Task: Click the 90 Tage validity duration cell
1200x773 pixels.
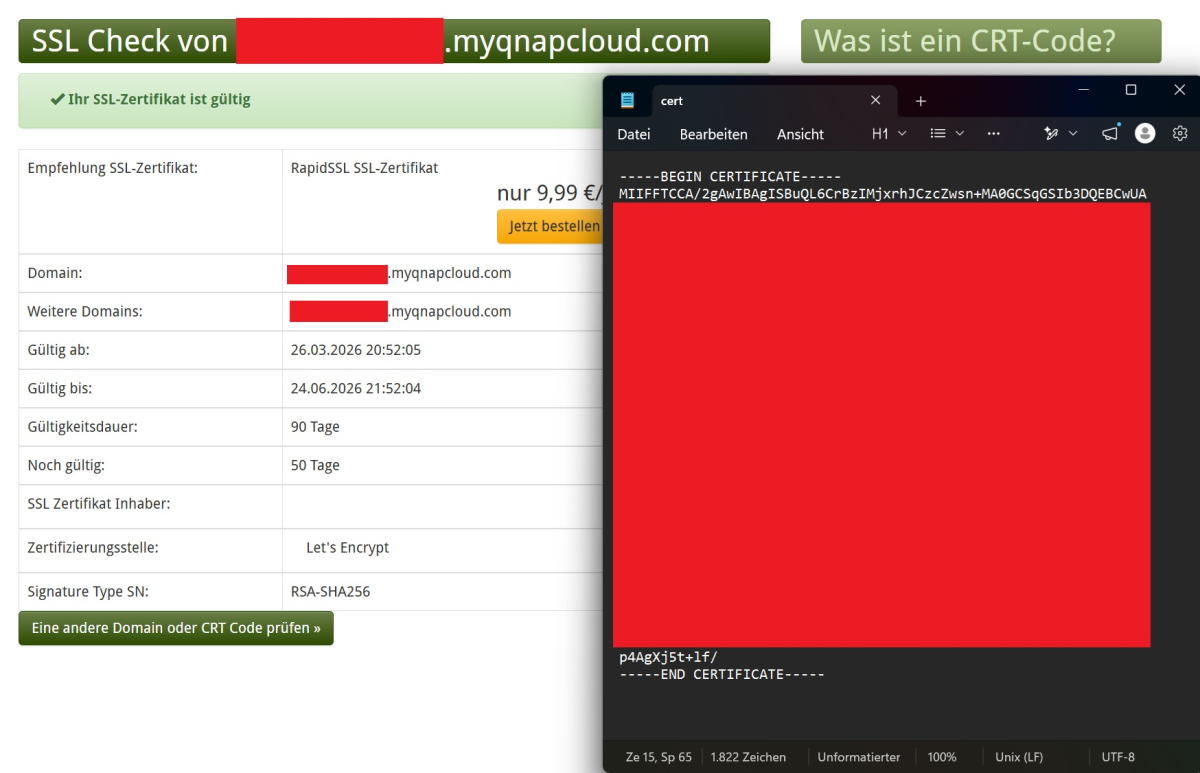Action: click(315, 427)
